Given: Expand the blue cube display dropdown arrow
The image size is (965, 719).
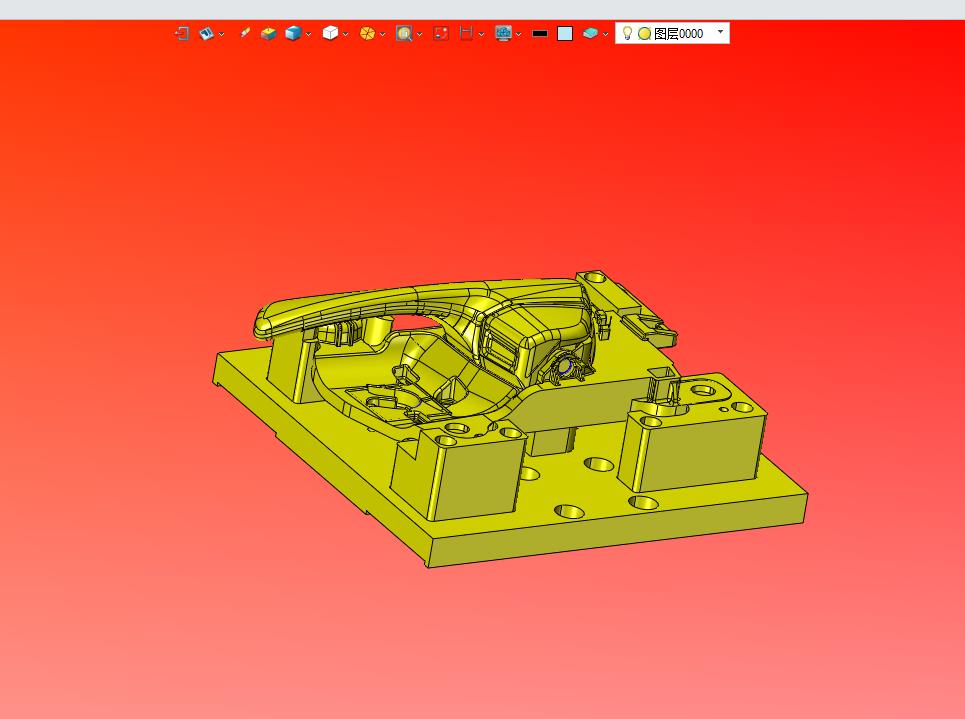Looking at the screenshot, I should (x=308, y=34).
